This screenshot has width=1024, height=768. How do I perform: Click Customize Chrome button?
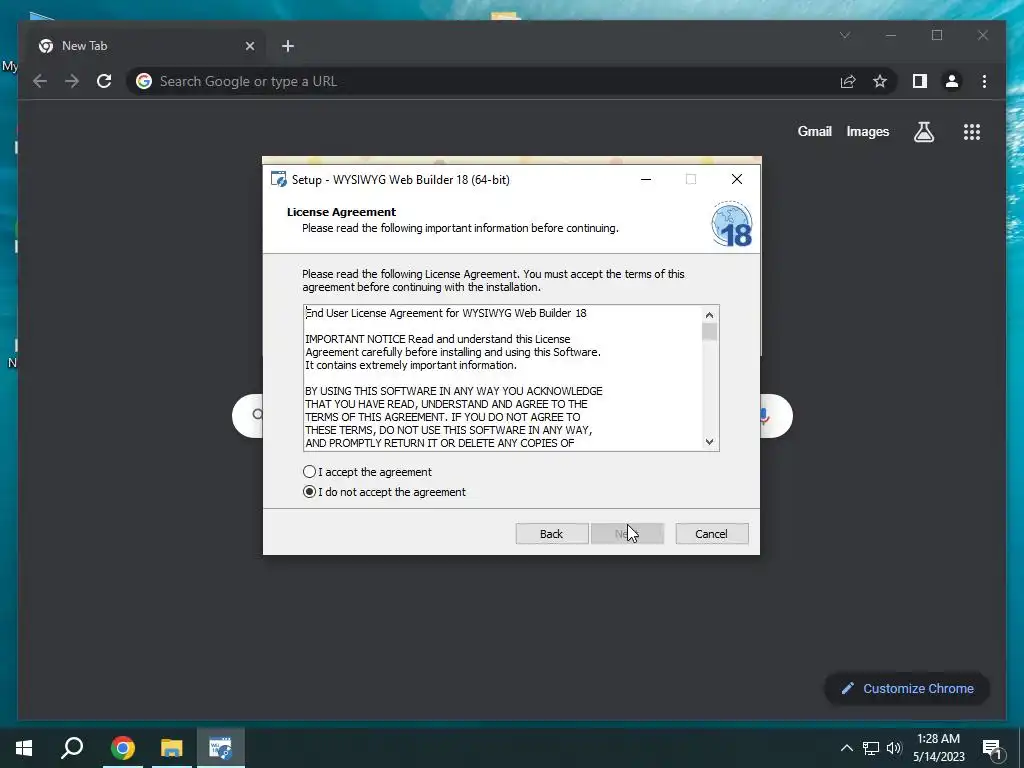[907, 688]
